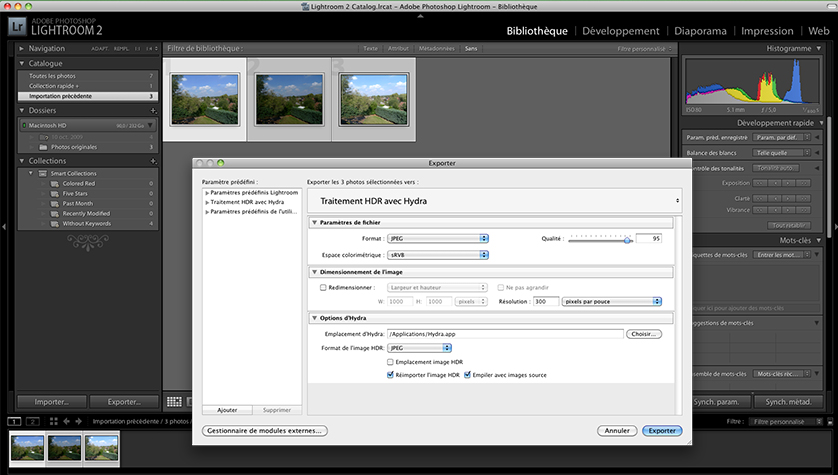This screenshot has width=838, height=475.
Task: Expand Traitement HDR avec Hydra preset
Action: [x=207, y=203]
